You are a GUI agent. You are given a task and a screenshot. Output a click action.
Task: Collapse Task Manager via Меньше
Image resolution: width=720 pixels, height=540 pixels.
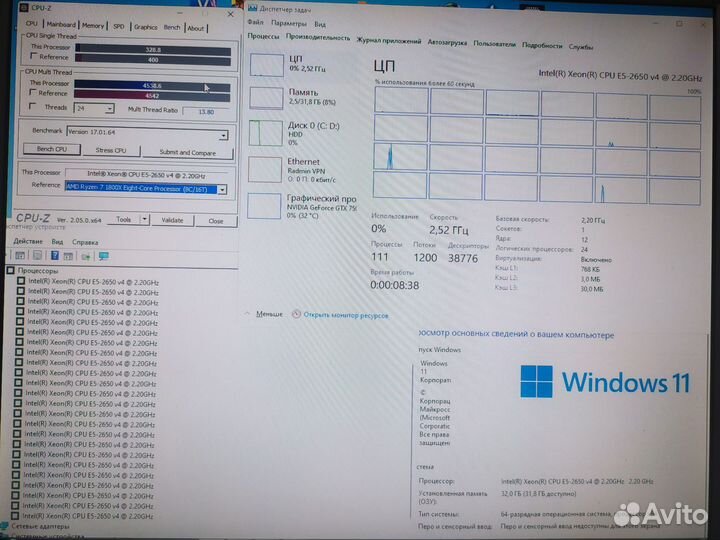269,314
